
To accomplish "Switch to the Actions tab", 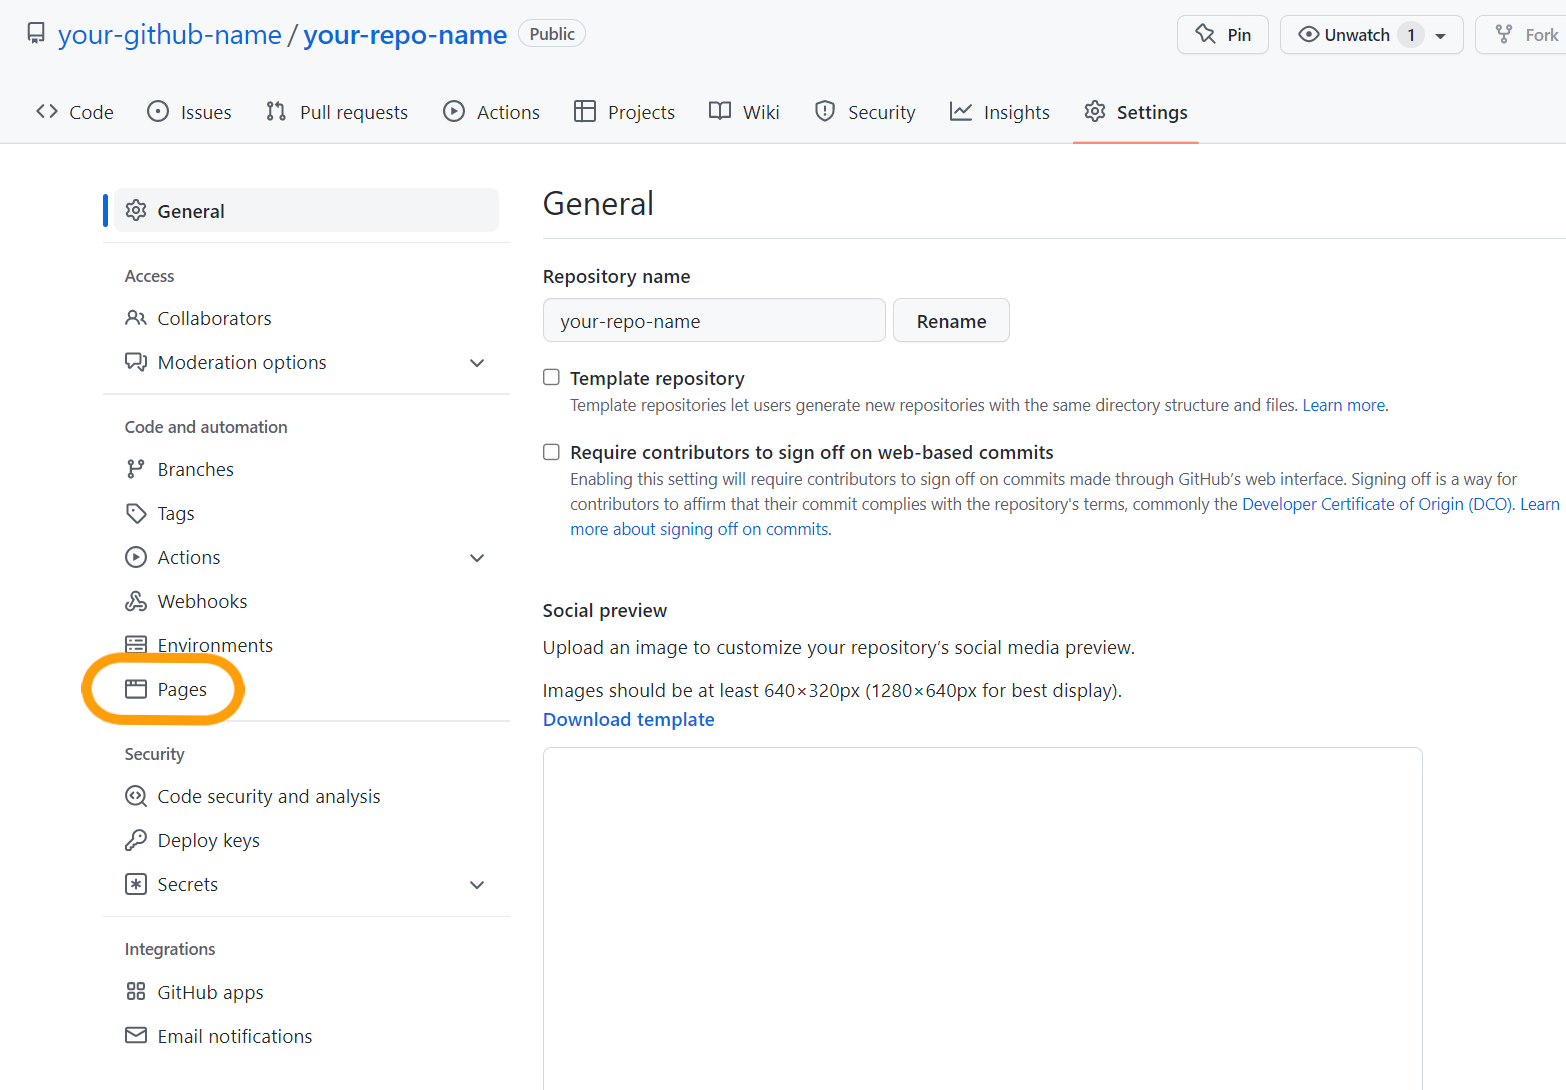I will [x=490, y=111].
